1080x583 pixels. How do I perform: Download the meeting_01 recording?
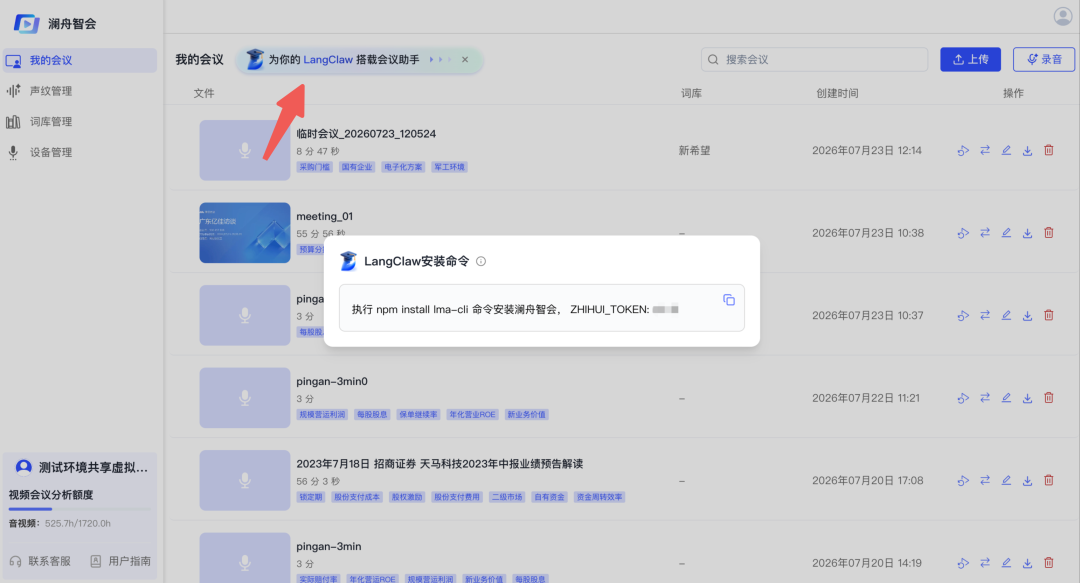[1027, 233]
